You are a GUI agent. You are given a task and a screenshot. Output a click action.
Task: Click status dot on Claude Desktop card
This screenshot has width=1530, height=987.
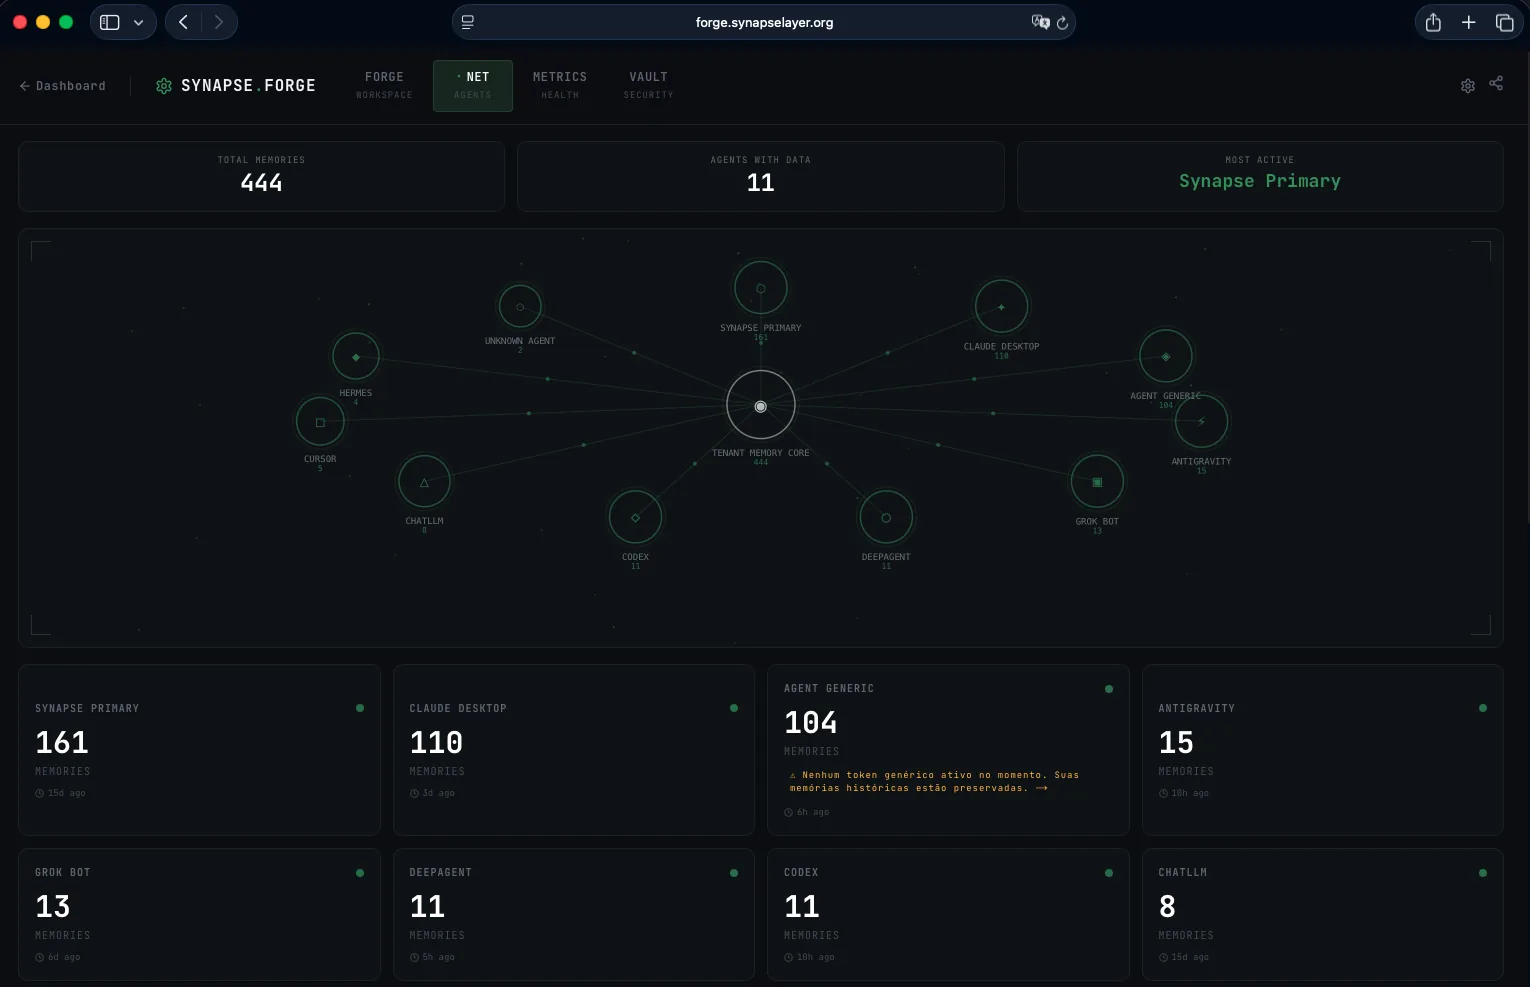pos(734,708)
